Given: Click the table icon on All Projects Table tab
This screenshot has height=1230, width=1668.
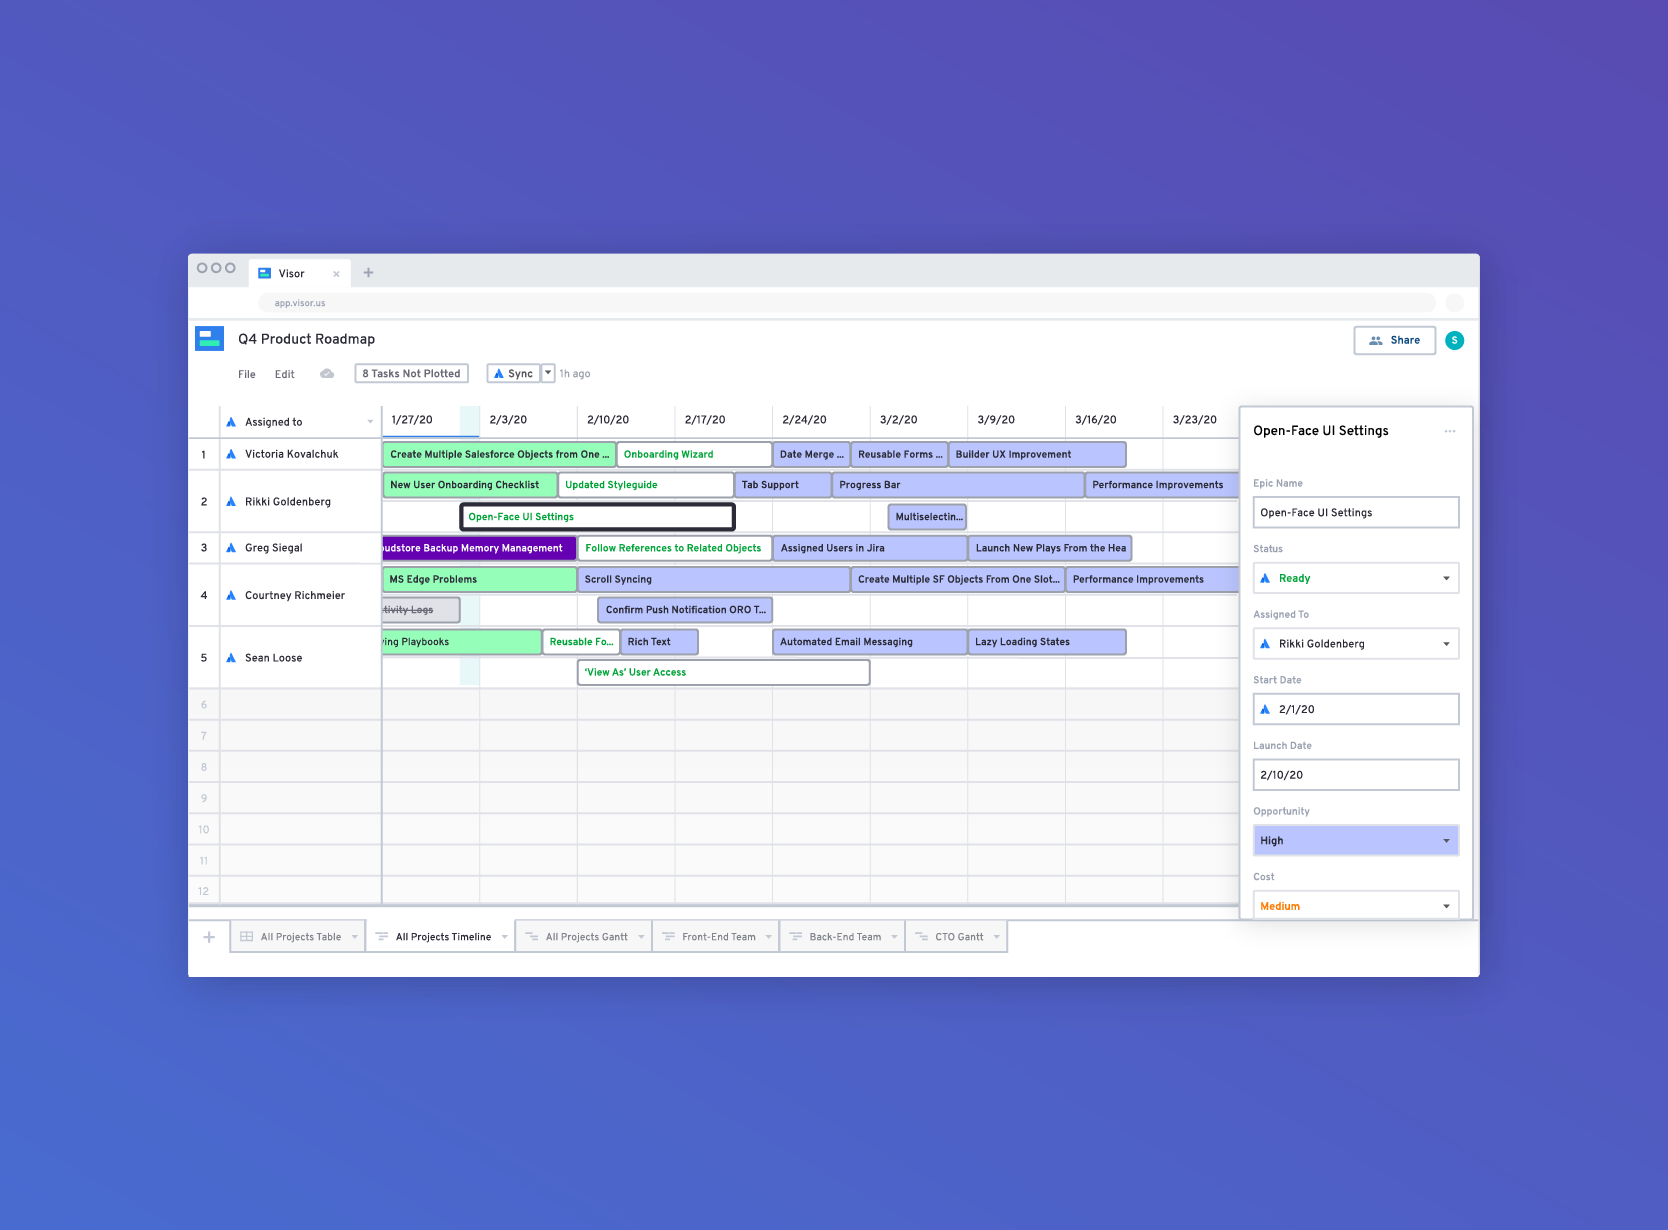Looking at the screenshot, I should [246, 937].
